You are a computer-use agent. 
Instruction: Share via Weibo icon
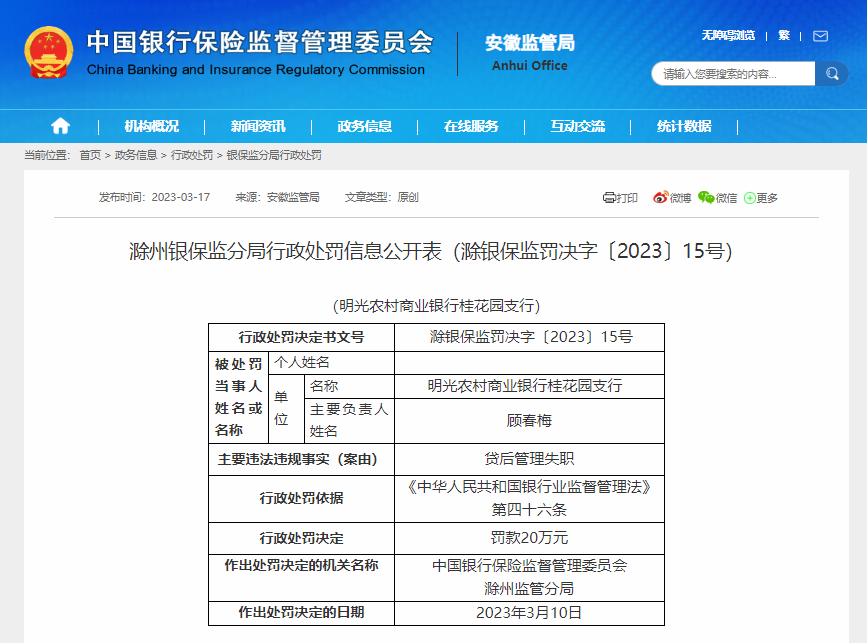point(660,197)
